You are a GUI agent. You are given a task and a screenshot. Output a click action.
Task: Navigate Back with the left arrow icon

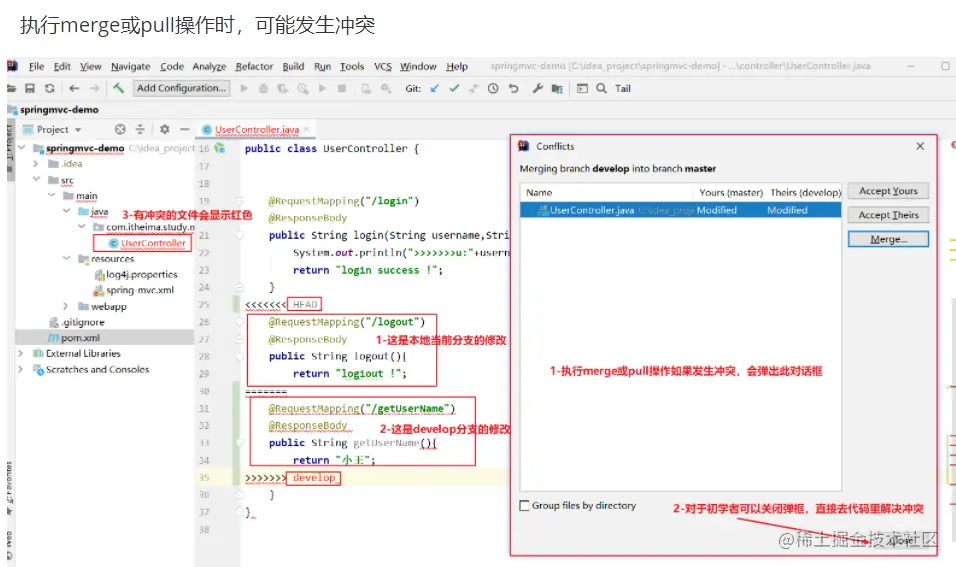74,88
